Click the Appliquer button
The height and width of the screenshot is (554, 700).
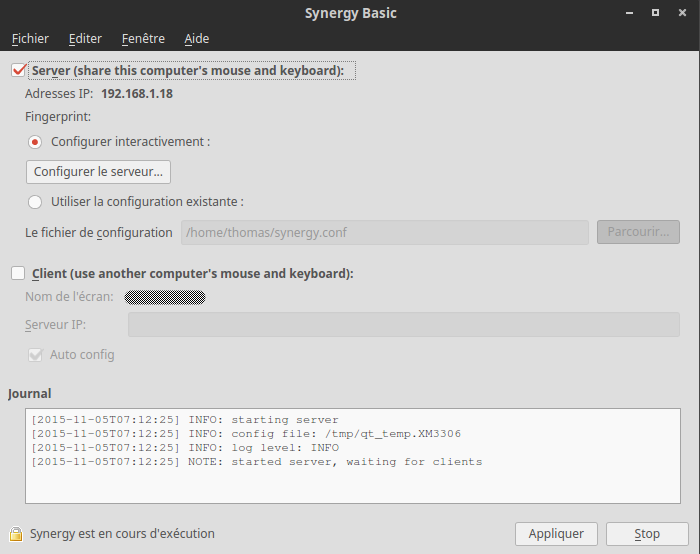point(556,534)
